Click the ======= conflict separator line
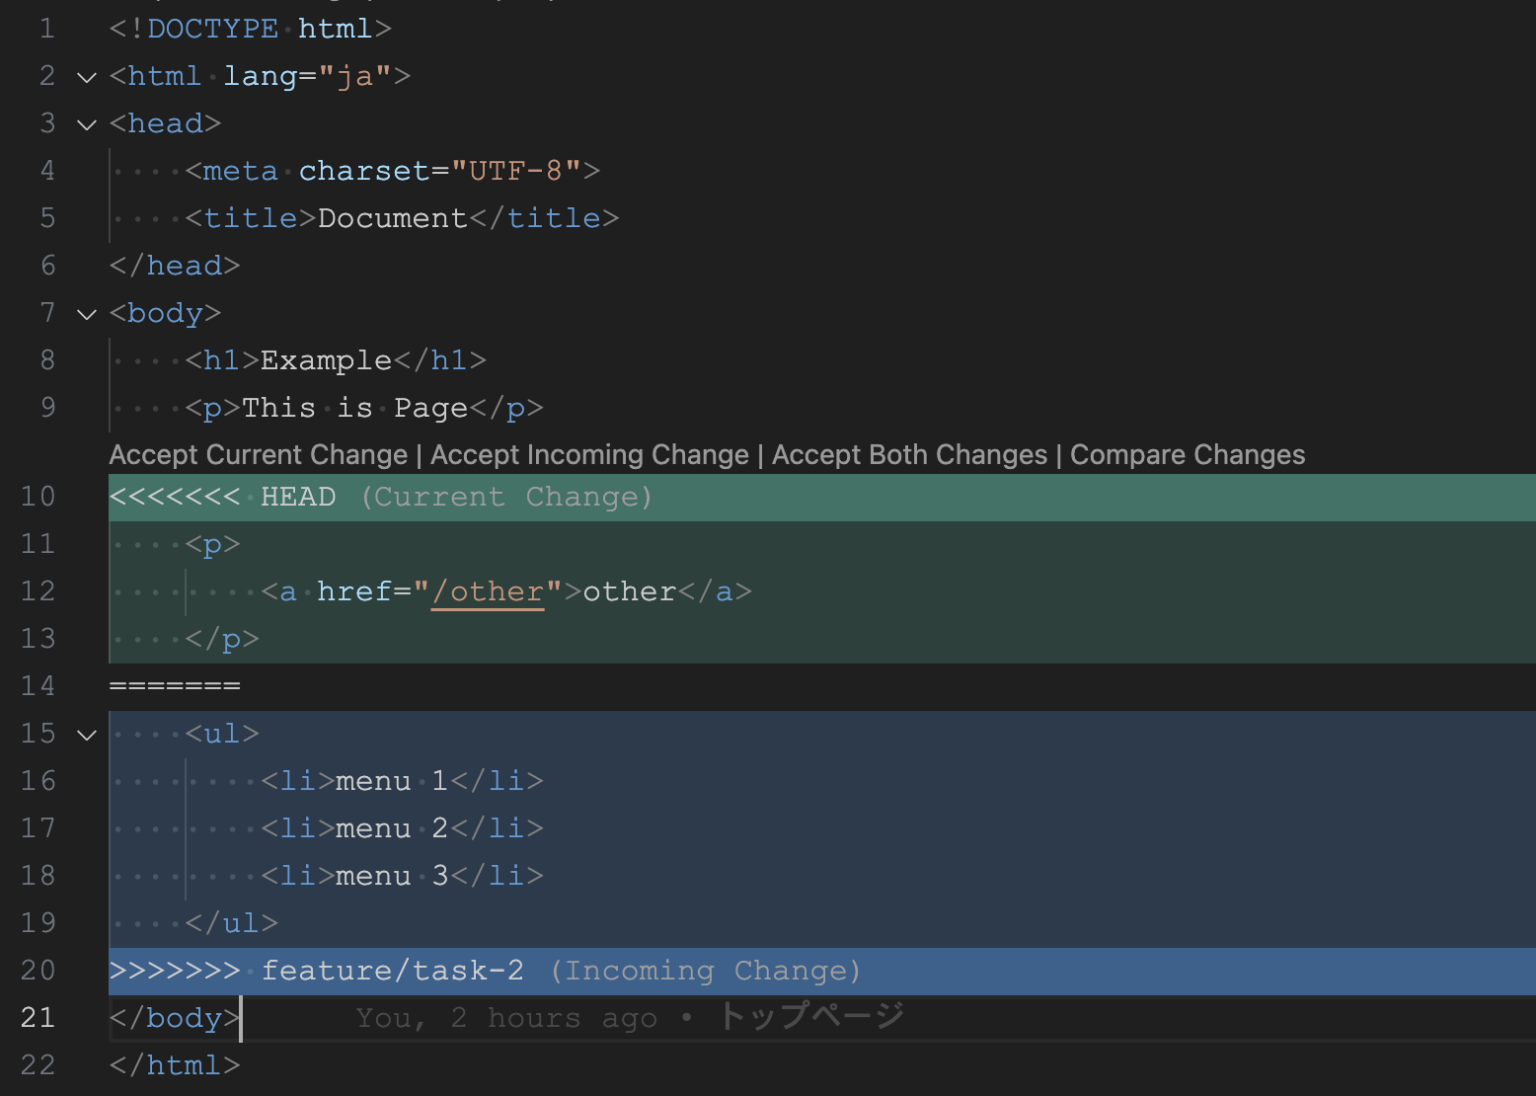Image resolution: width=1536 pixels, height=1096 pixels. tap(175, 685)
